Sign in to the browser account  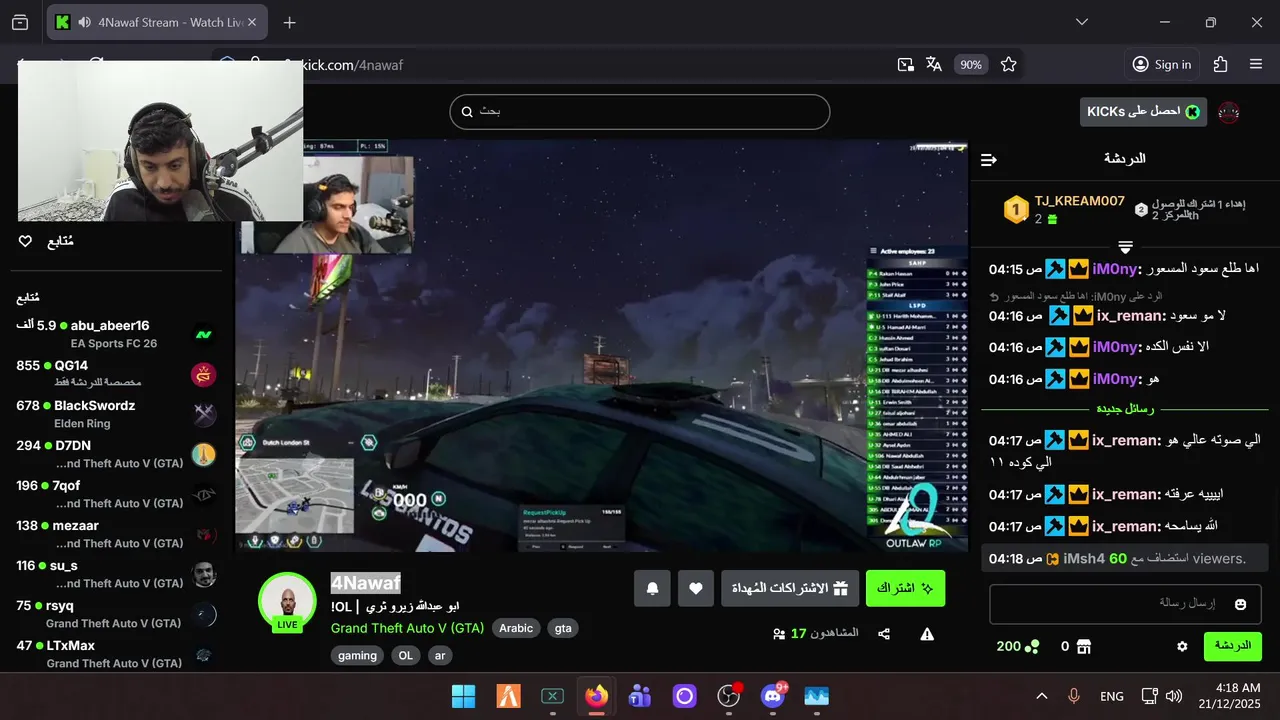pos(1161,64)
